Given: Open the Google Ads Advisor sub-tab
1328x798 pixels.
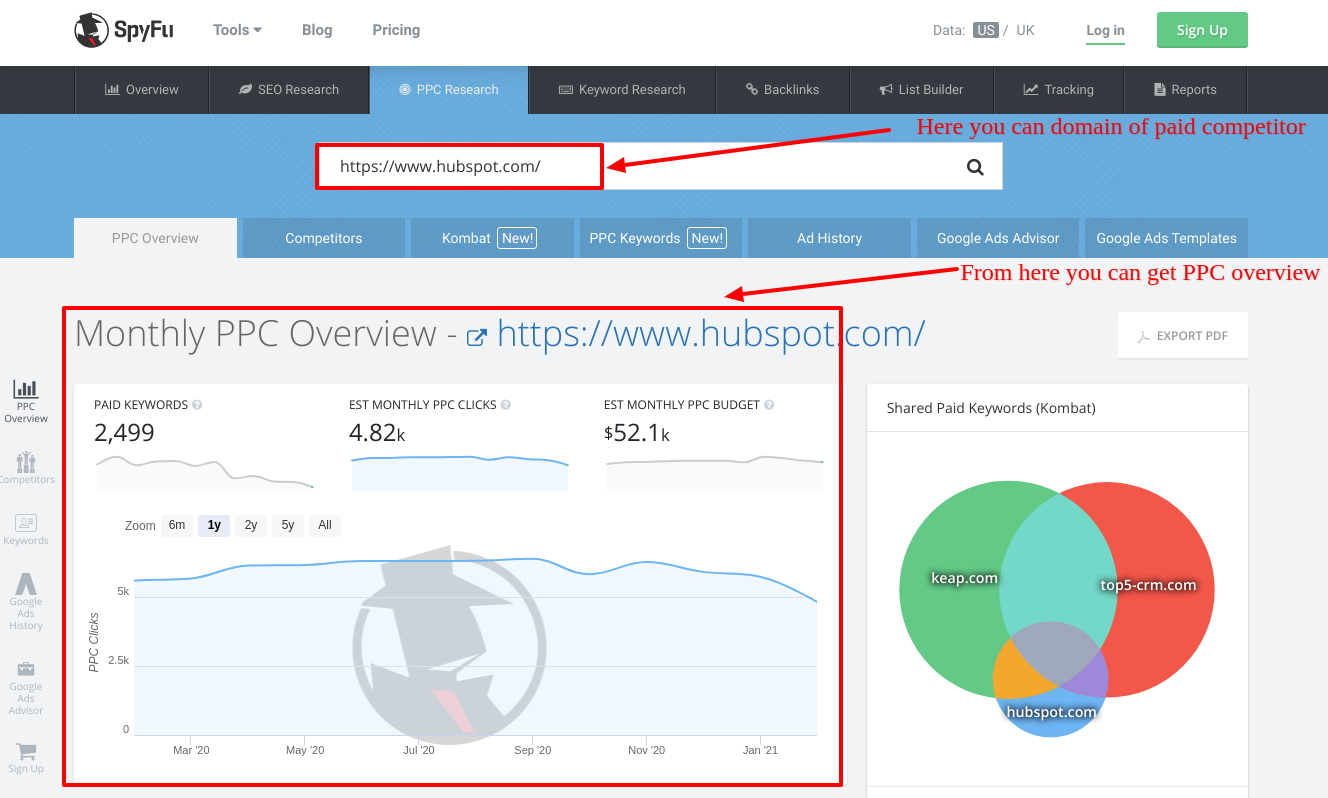Looking at the screenshot, I should [x=998, y=238].
